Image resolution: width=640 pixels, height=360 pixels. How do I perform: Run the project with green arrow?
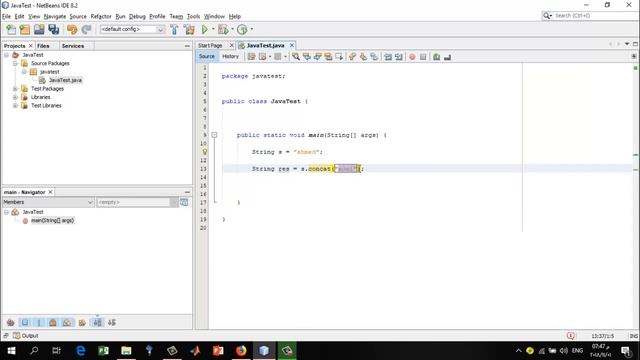pos(204,29)
